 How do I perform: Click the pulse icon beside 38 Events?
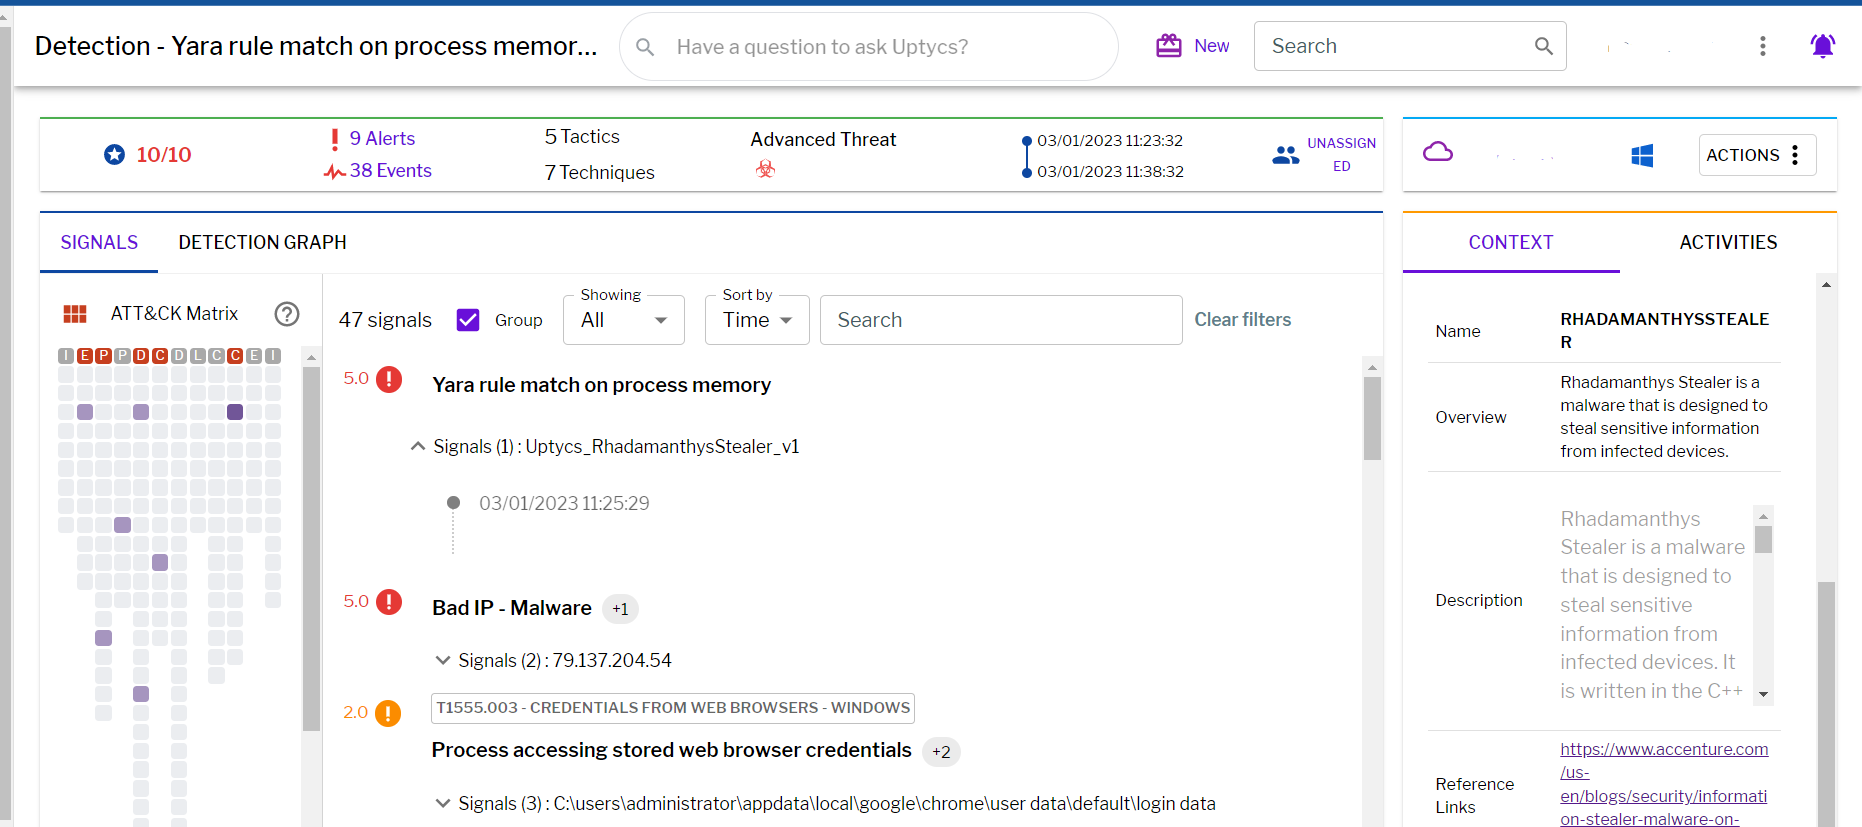tap(334, 172)
